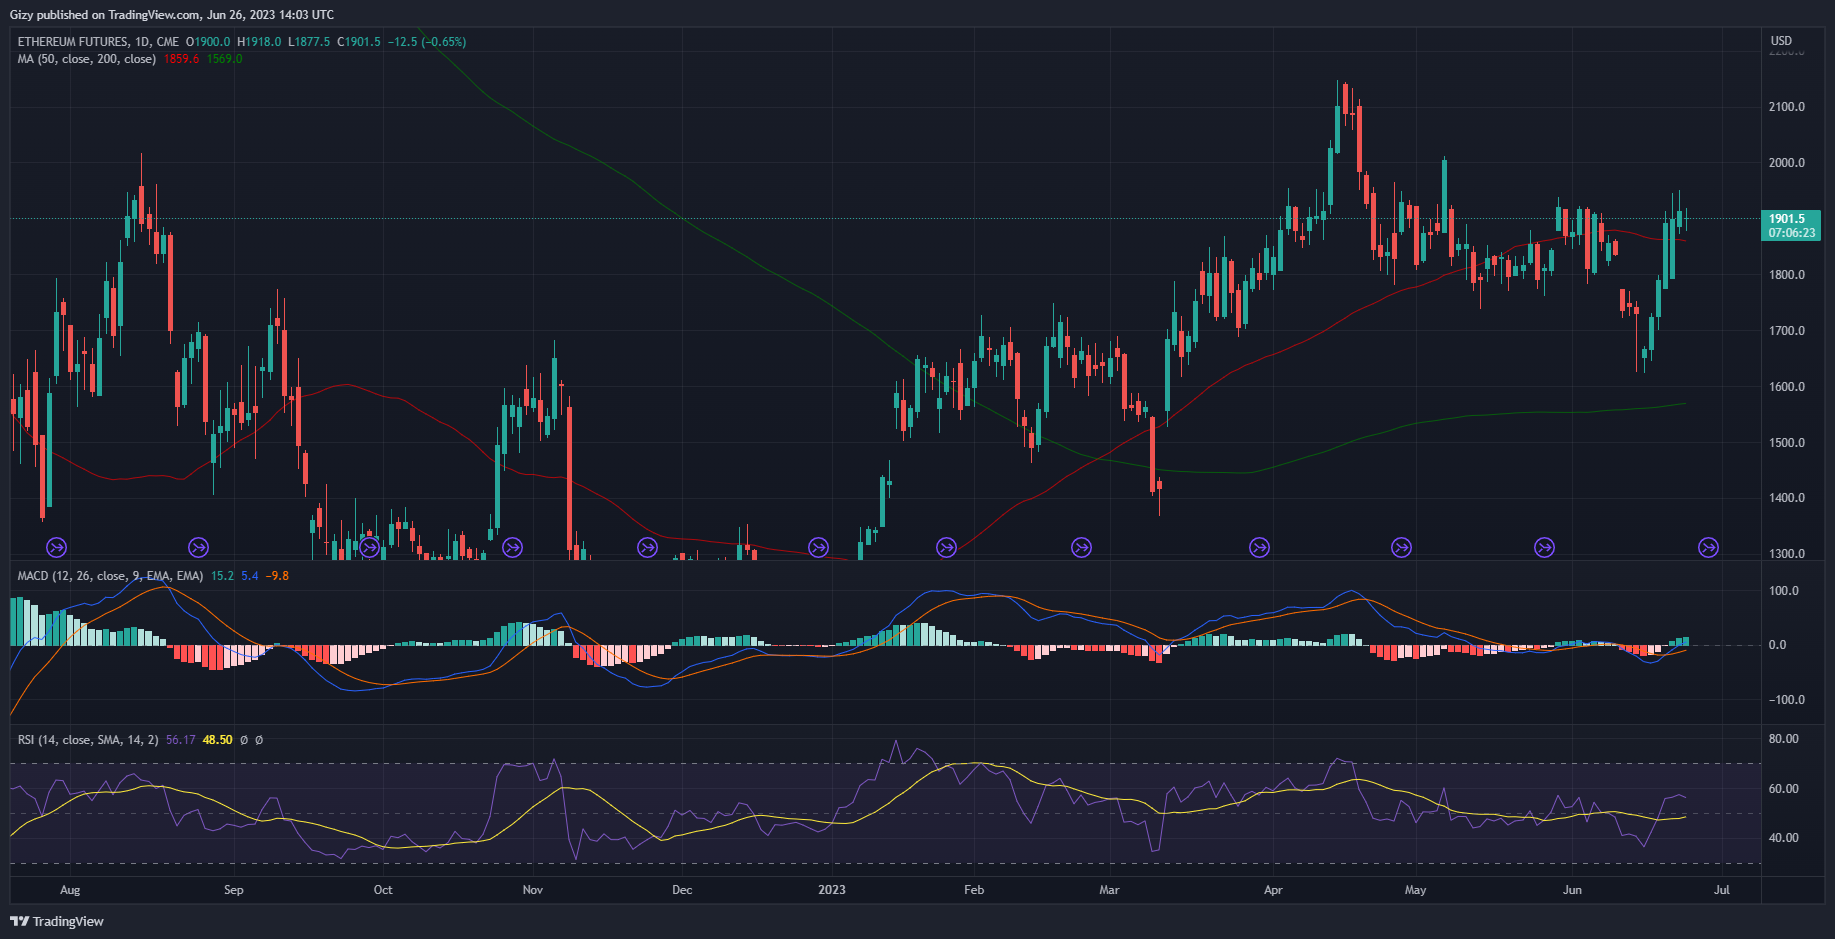Click the contract roll marker above the Oct label
Screen dimensions: 1835x939
click(369, 547)
